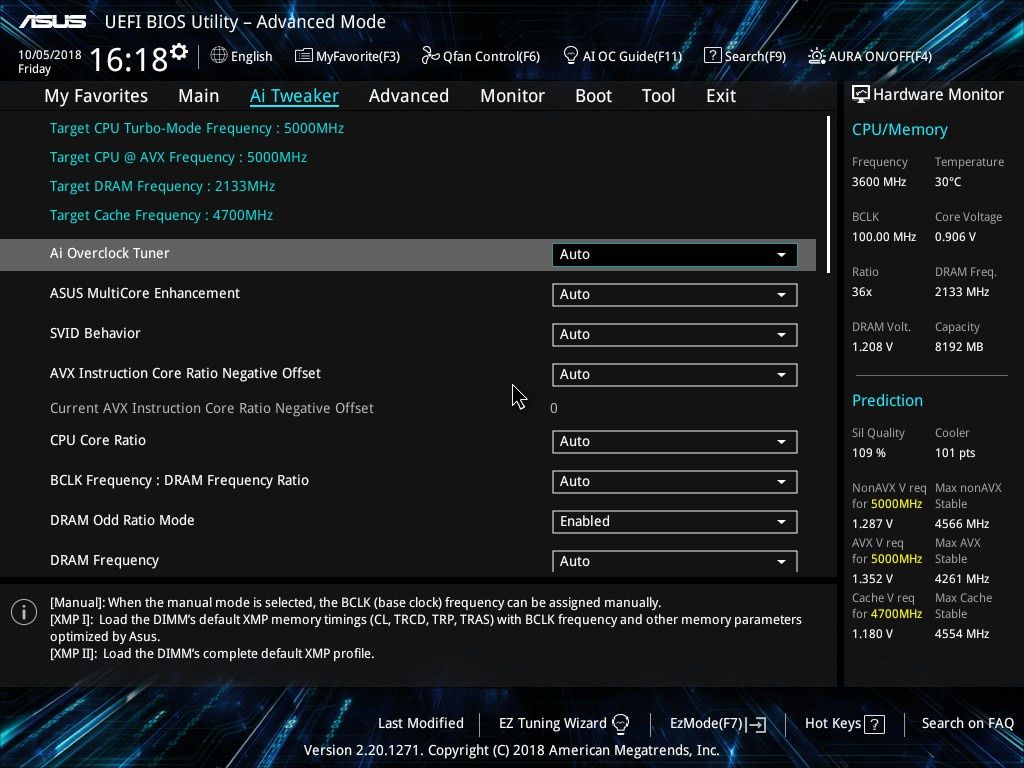Change language via English button
The width and height of the screenshot is (1024, 768).
click(242, 56)
